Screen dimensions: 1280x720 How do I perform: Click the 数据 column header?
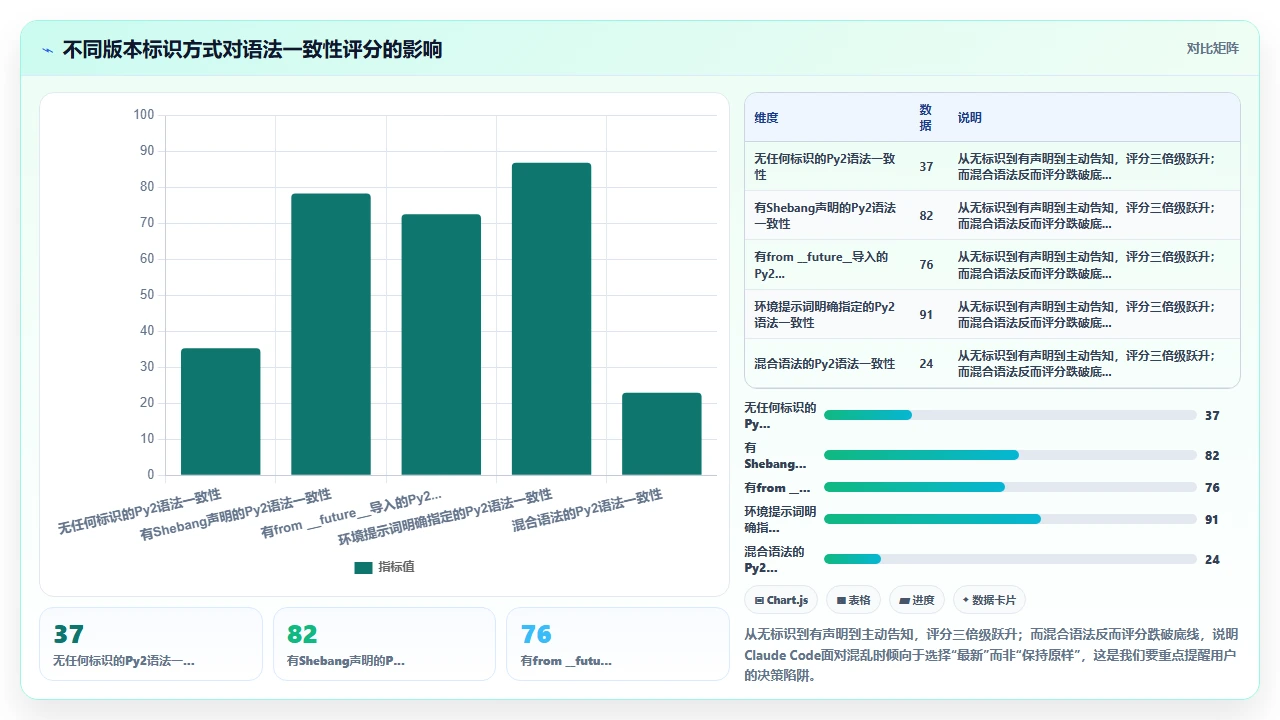tap(926, 117)
